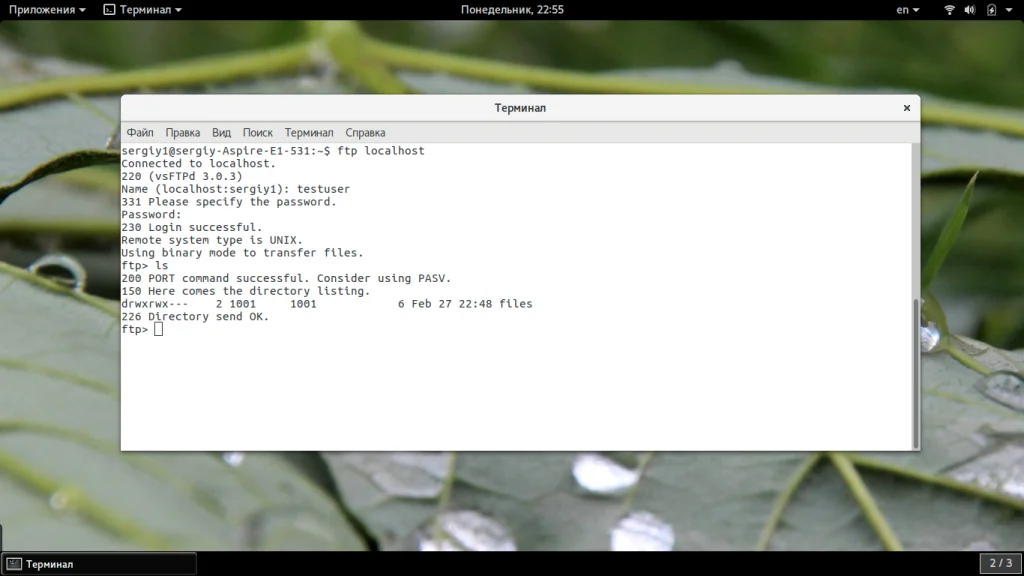The image size is (1024, 576).
Task: Click the terminal icon in top bar
Action: [x=109, y=10]
